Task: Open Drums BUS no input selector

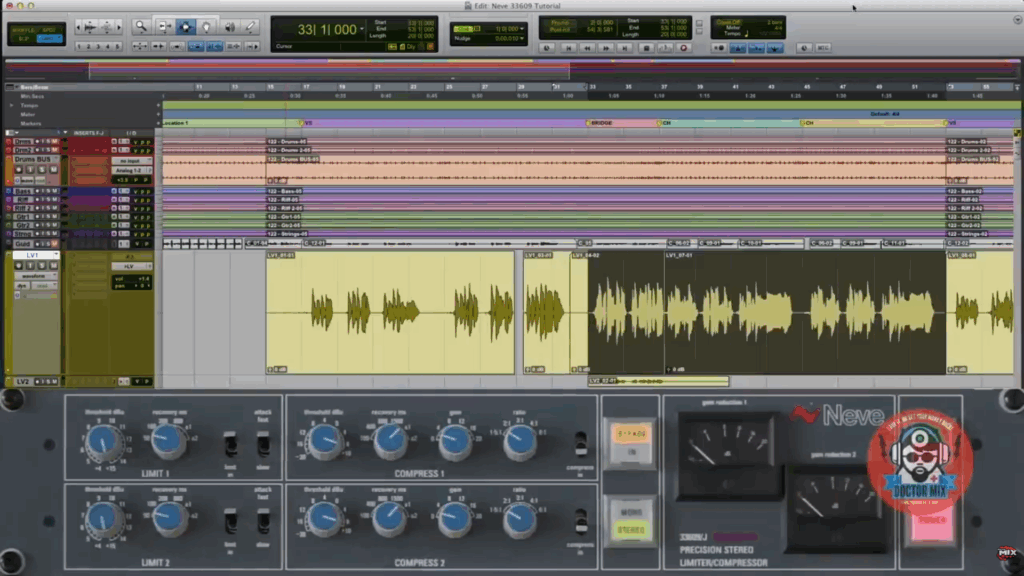Action: (131, 161)
